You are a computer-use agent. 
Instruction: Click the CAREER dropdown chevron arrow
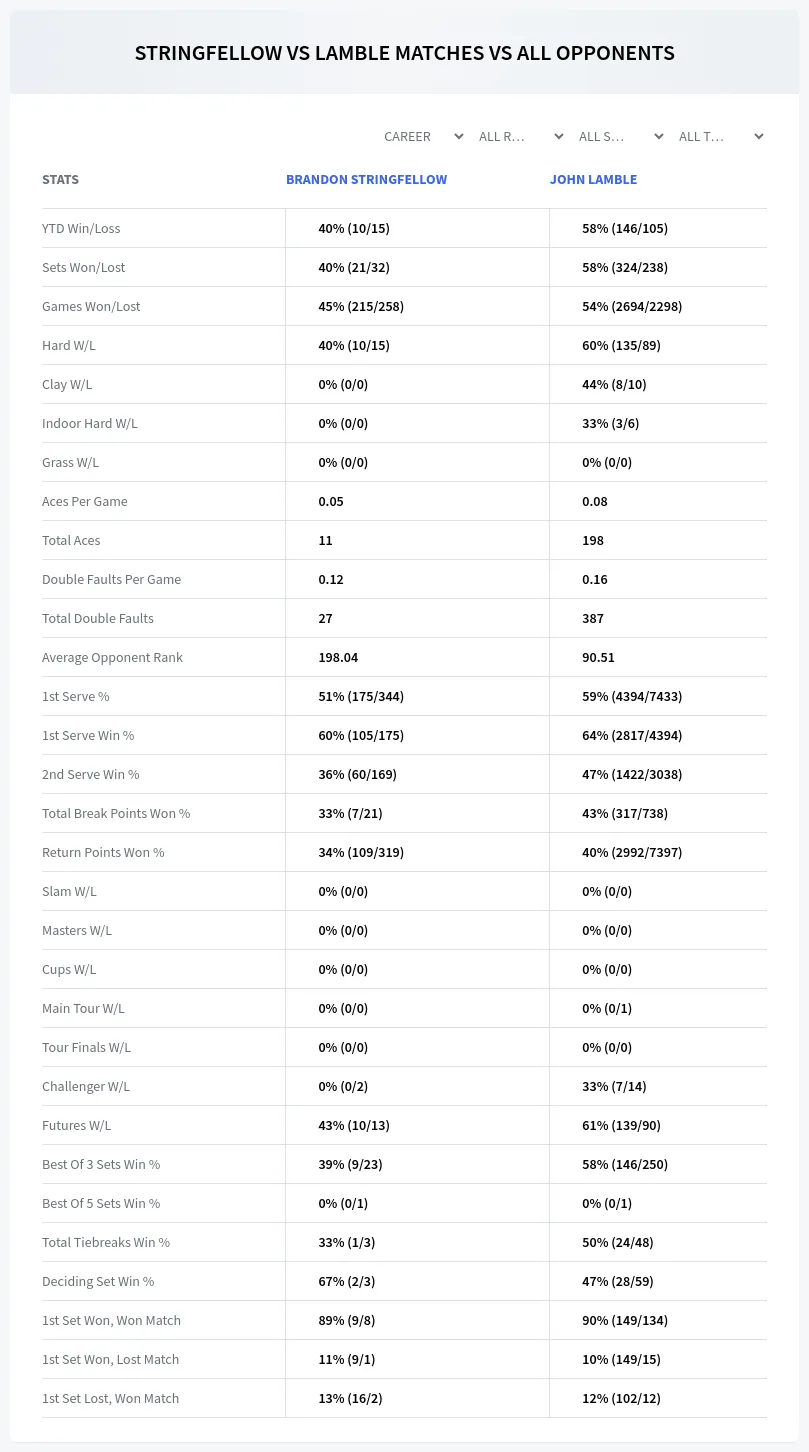459,136
